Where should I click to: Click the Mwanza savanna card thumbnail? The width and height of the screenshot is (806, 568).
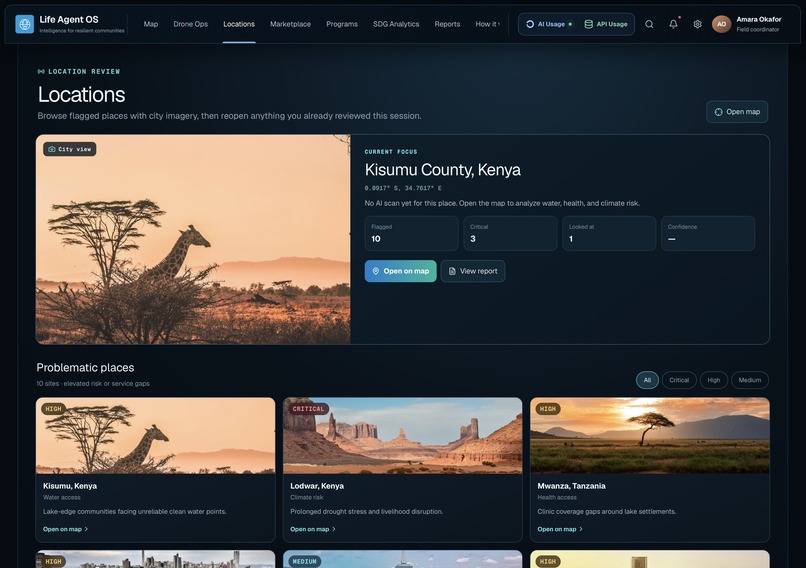[x=650, y=436]
